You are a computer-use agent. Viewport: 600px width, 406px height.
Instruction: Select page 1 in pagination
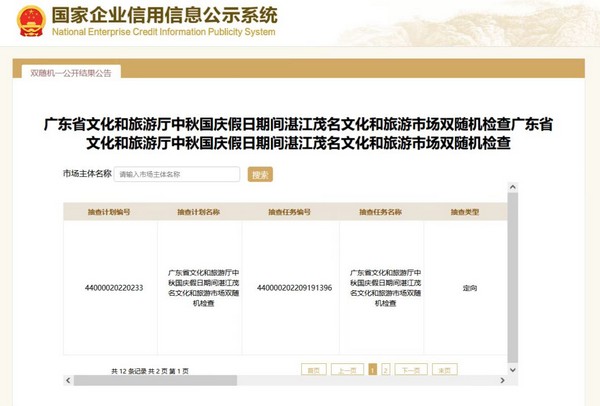pos(373,369)
